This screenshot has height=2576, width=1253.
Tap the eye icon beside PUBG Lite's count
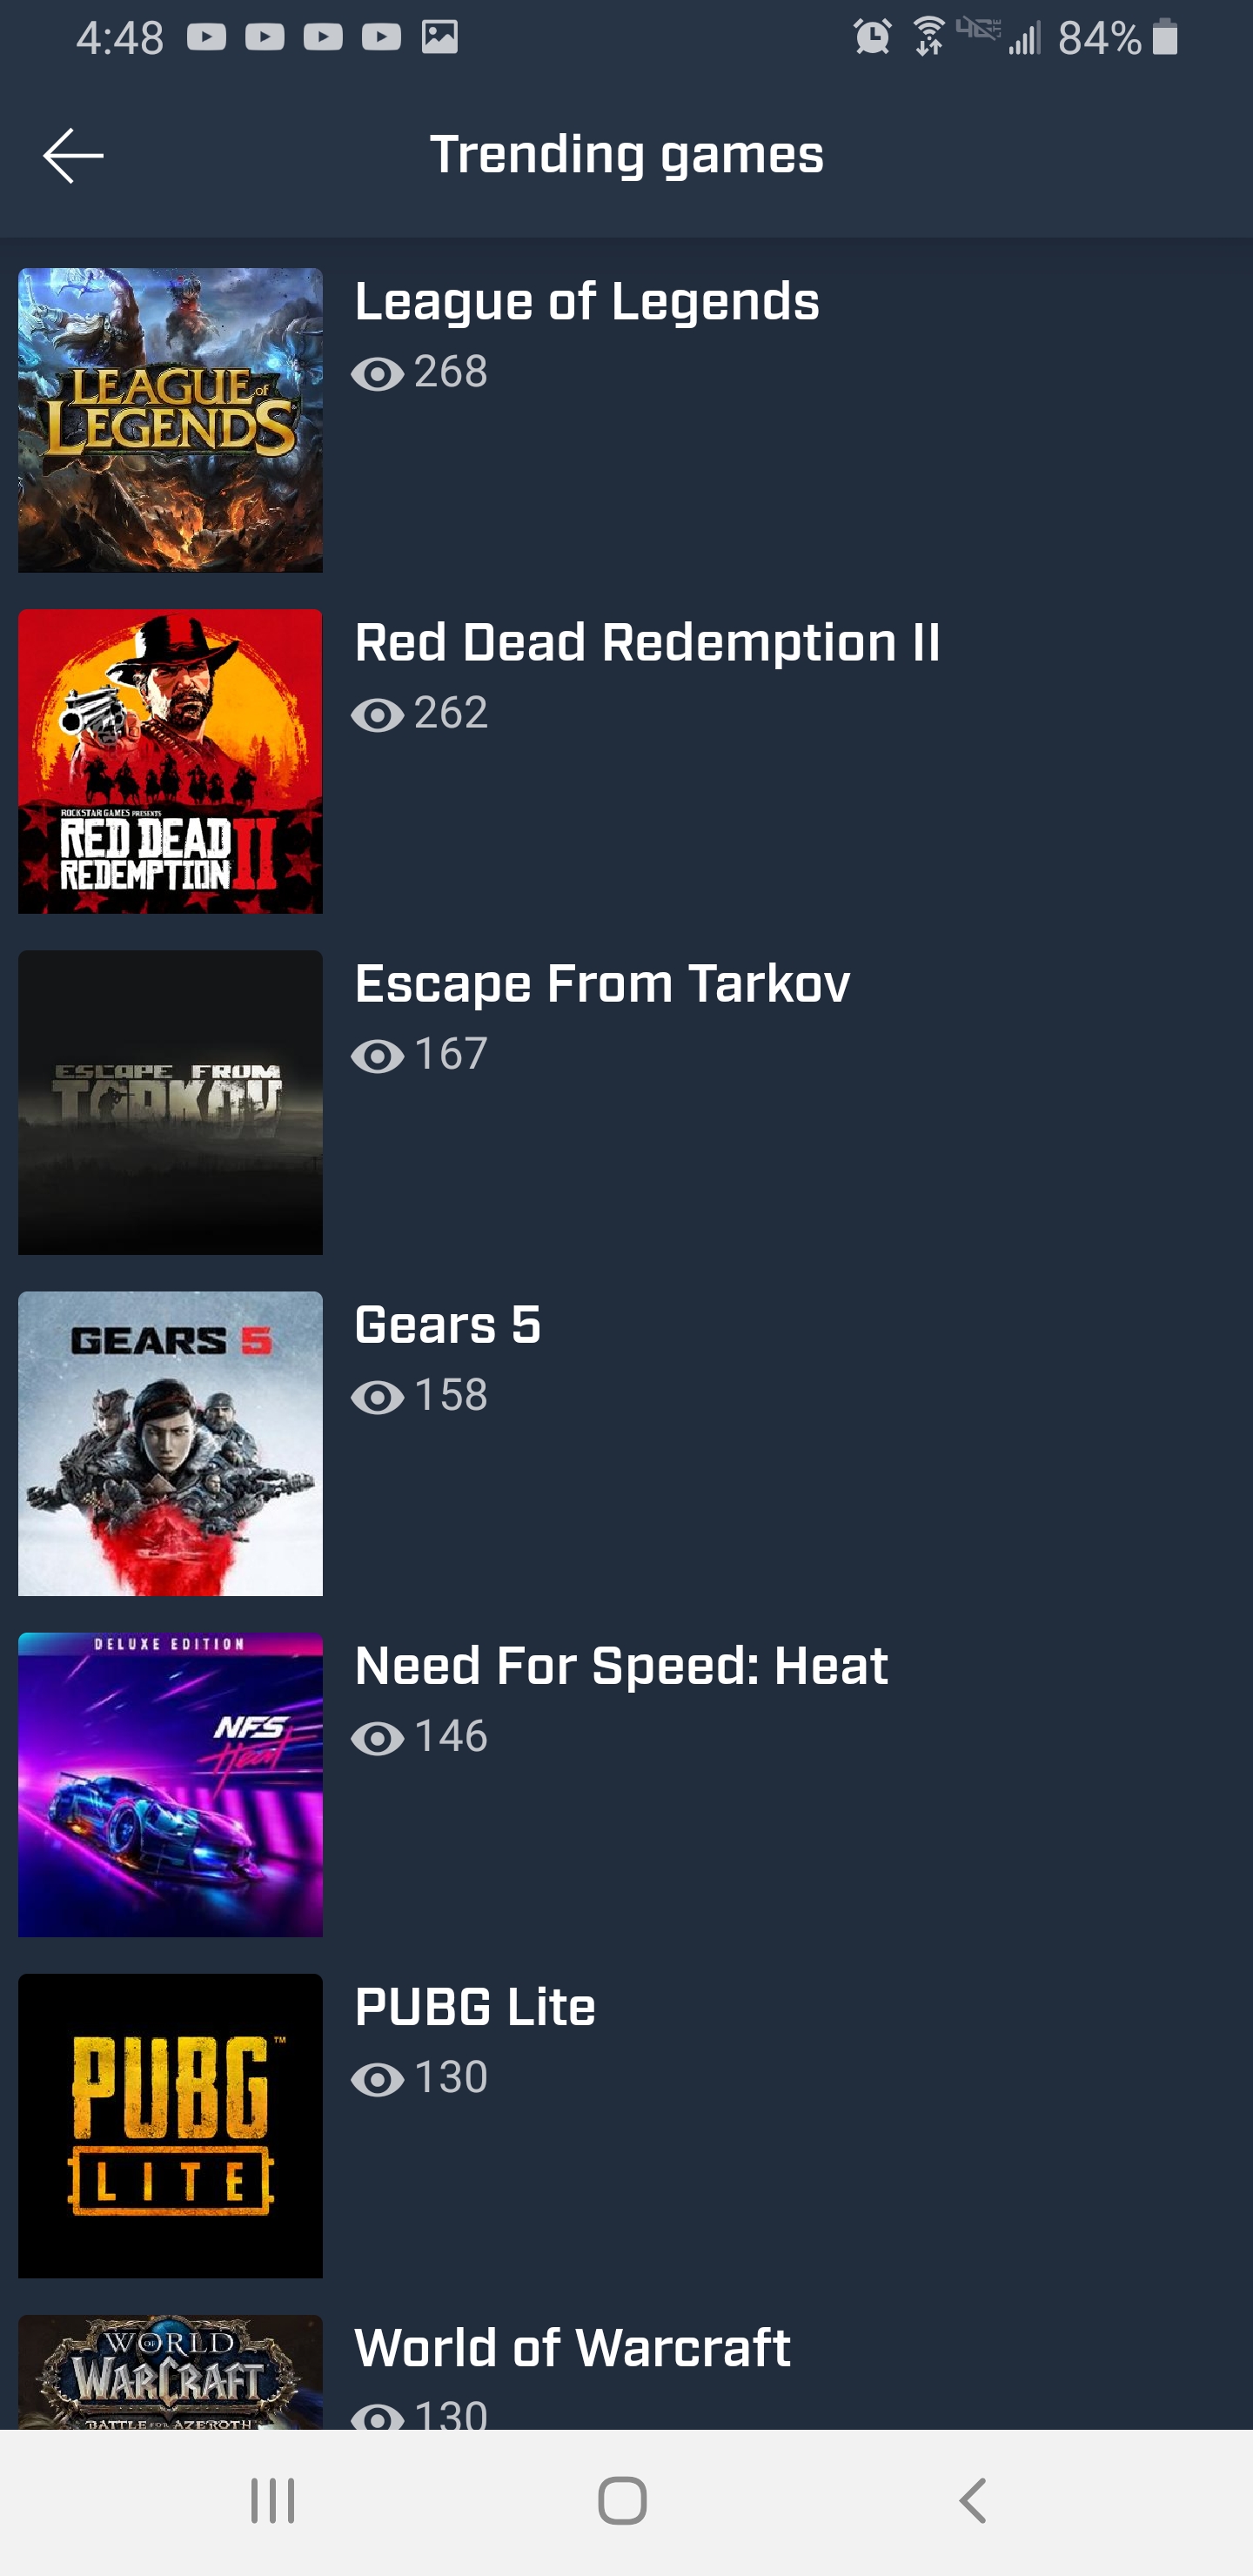click(x=378, y=2079)
